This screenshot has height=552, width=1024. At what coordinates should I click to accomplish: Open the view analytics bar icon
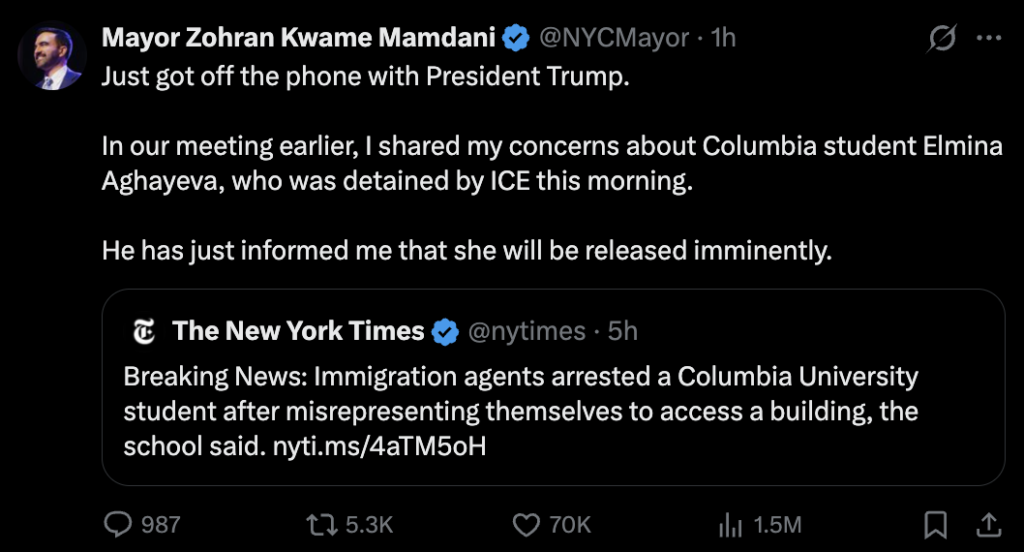[x=731, y=523]
